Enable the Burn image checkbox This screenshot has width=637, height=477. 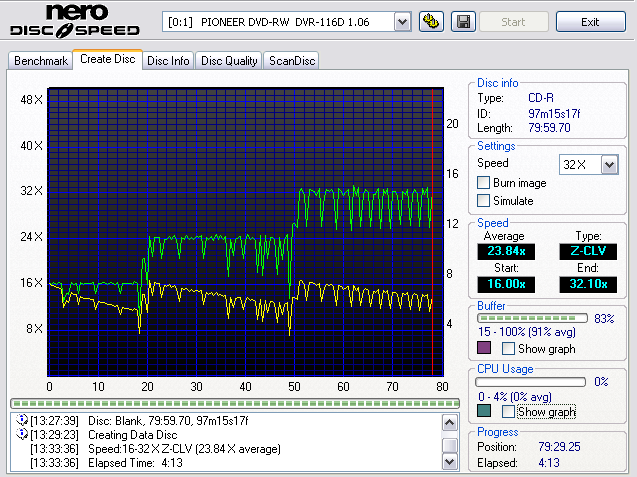(484, 183)
